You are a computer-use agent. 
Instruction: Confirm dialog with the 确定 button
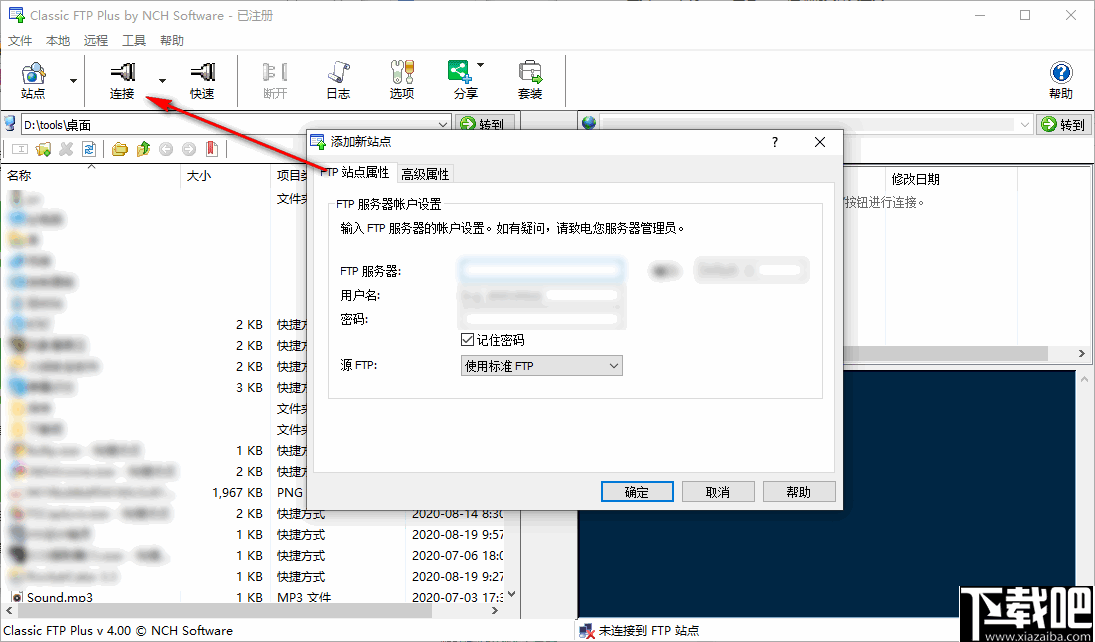click(x=637, y=491)
